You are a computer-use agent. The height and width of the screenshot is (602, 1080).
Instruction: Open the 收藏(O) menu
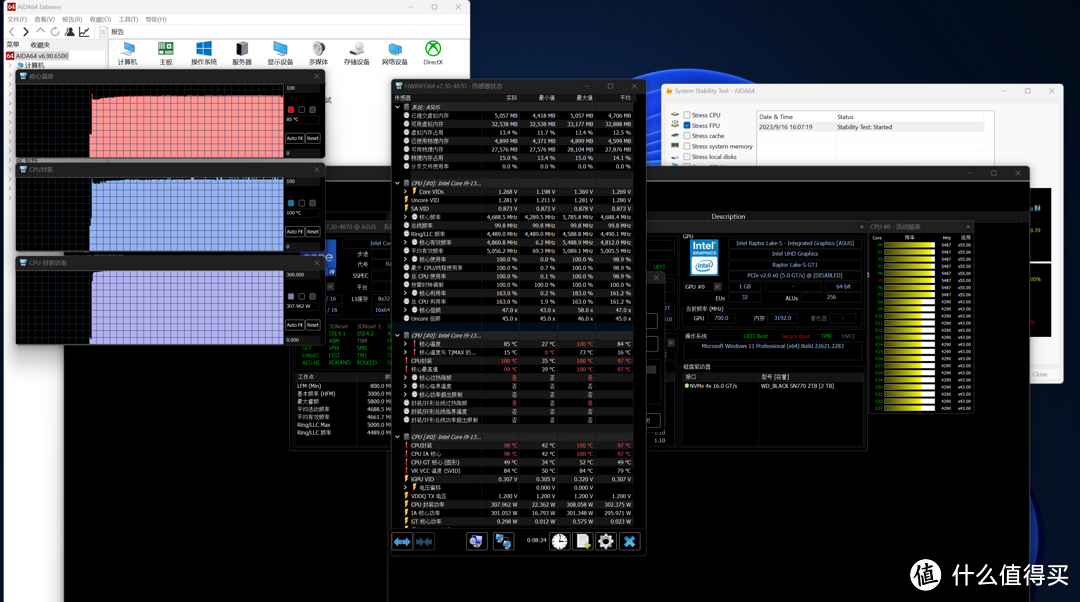100,19
